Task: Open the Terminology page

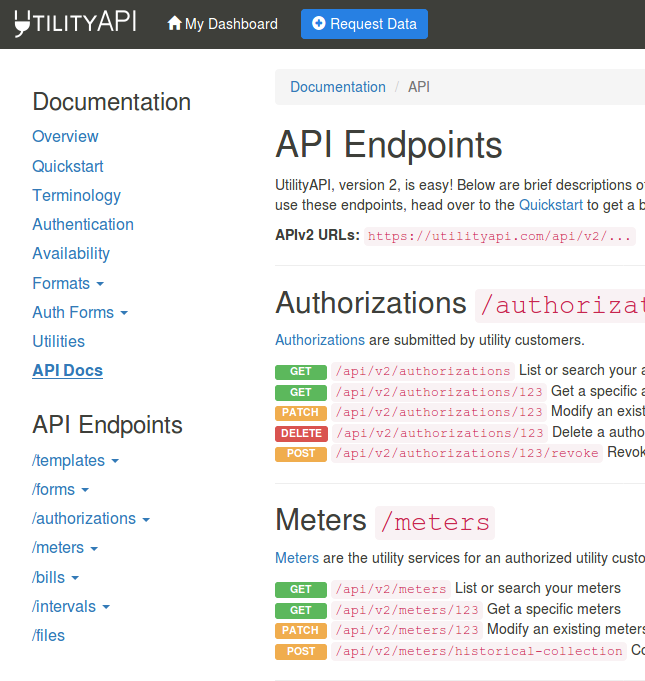Action: (x=76, y=195)
